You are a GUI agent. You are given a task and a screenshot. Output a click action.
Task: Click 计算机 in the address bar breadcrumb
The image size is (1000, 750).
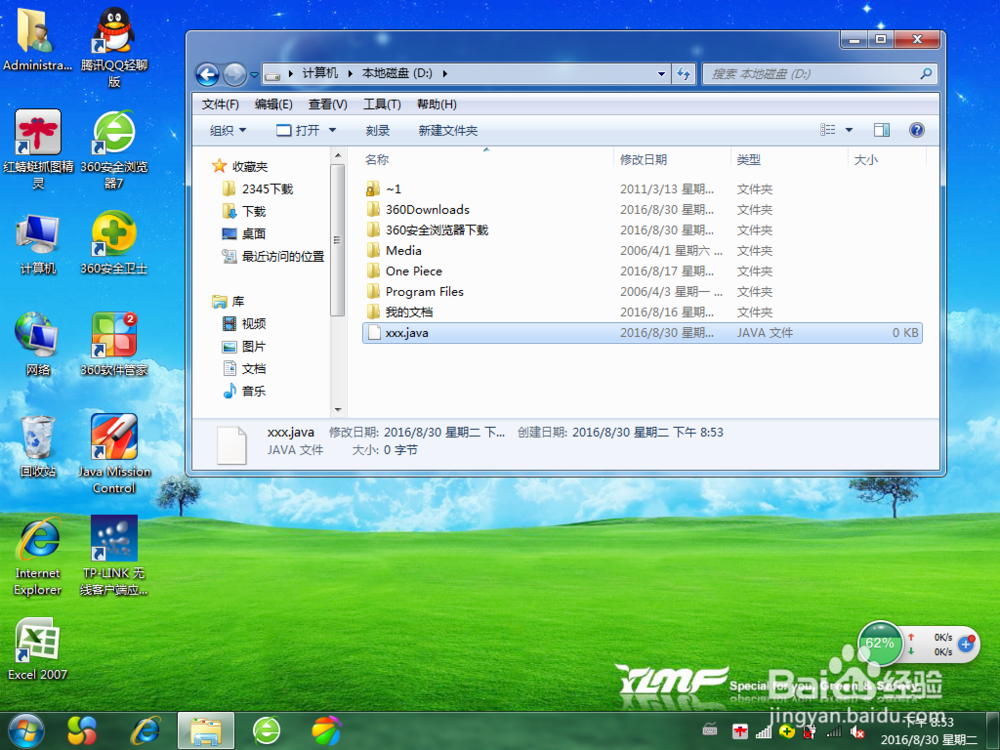pos(320,73)
